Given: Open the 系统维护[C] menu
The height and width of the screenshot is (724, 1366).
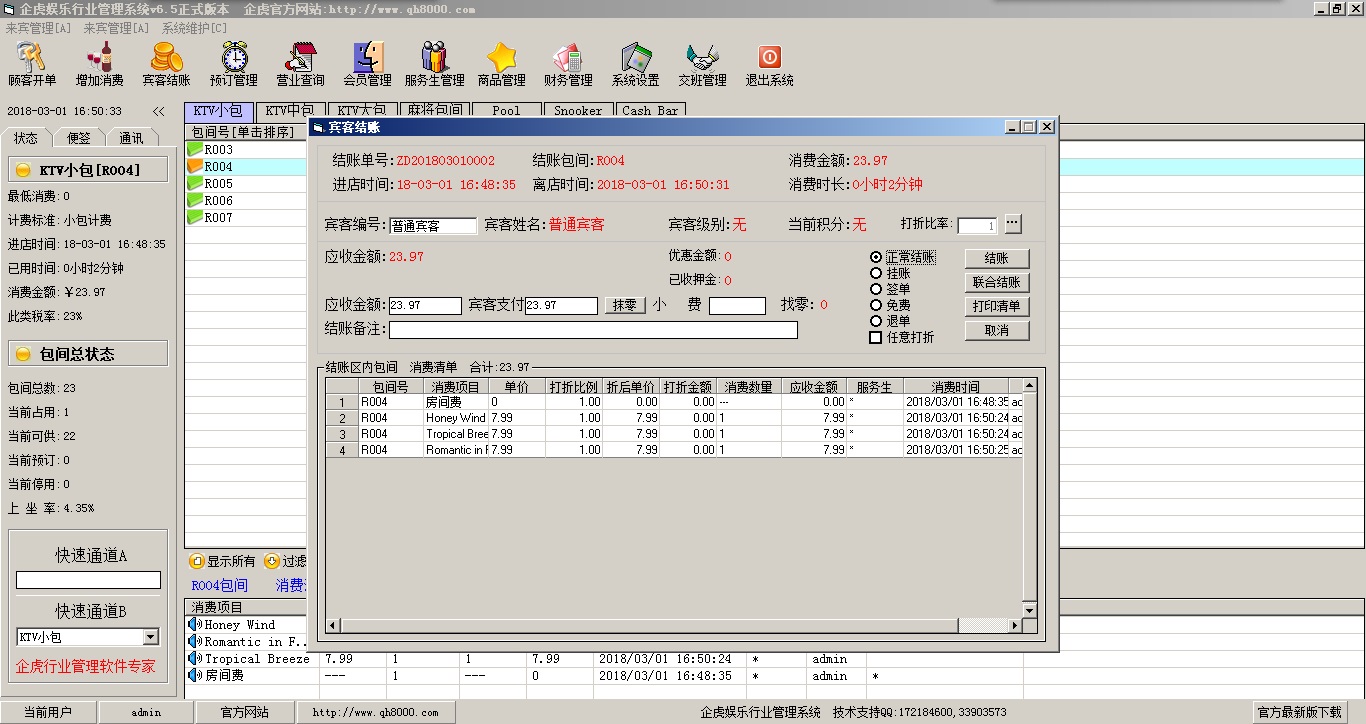Looking at the screenshot, I should tap(194, 28).
